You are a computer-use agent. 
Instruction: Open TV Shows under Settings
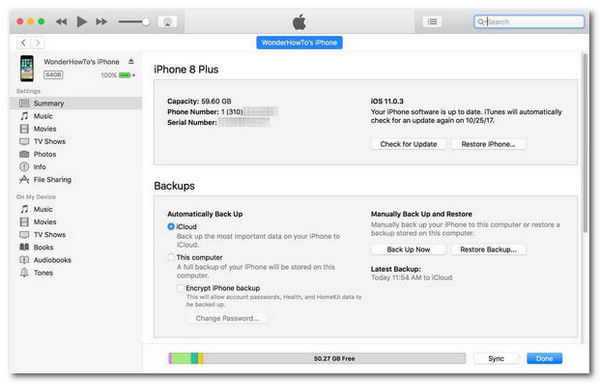tap(76, 142)
